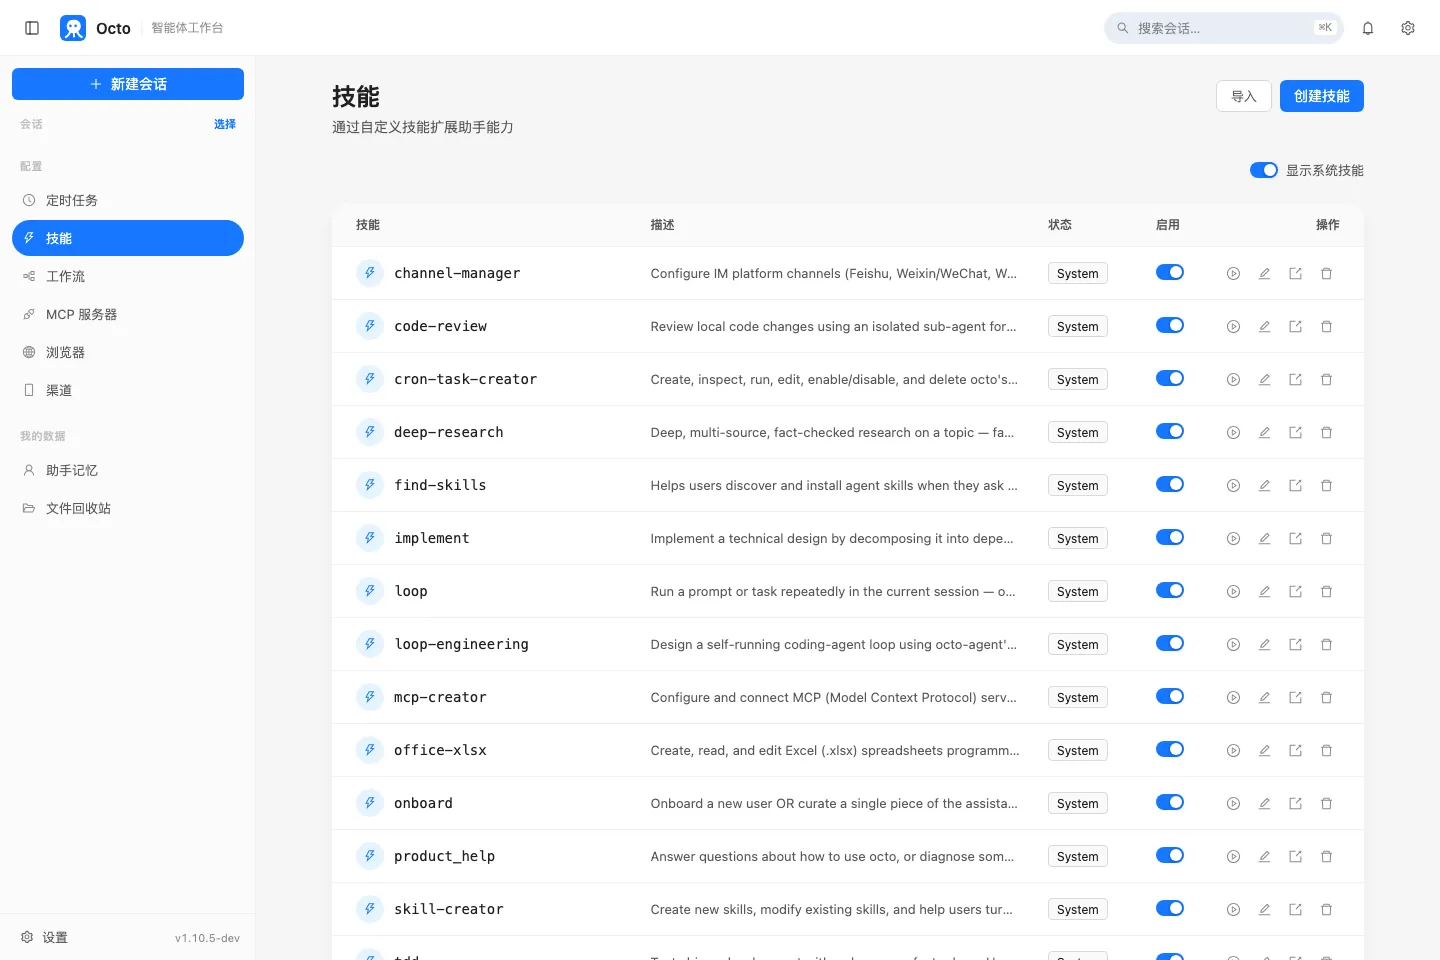Disable the channel-manager skill toggle
This screenshot has width=1440, height=960.
(1169, 272)
